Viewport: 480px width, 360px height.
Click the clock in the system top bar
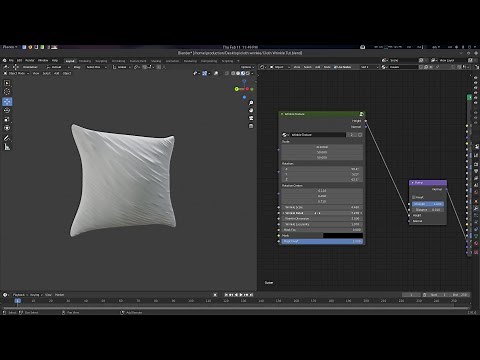pos(240,47)
